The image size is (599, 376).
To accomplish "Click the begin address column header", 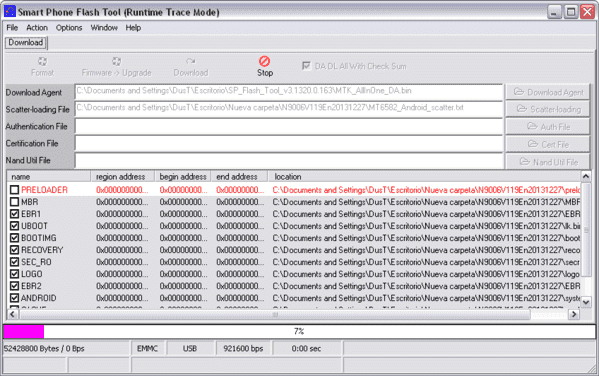I will click(183, 177).
